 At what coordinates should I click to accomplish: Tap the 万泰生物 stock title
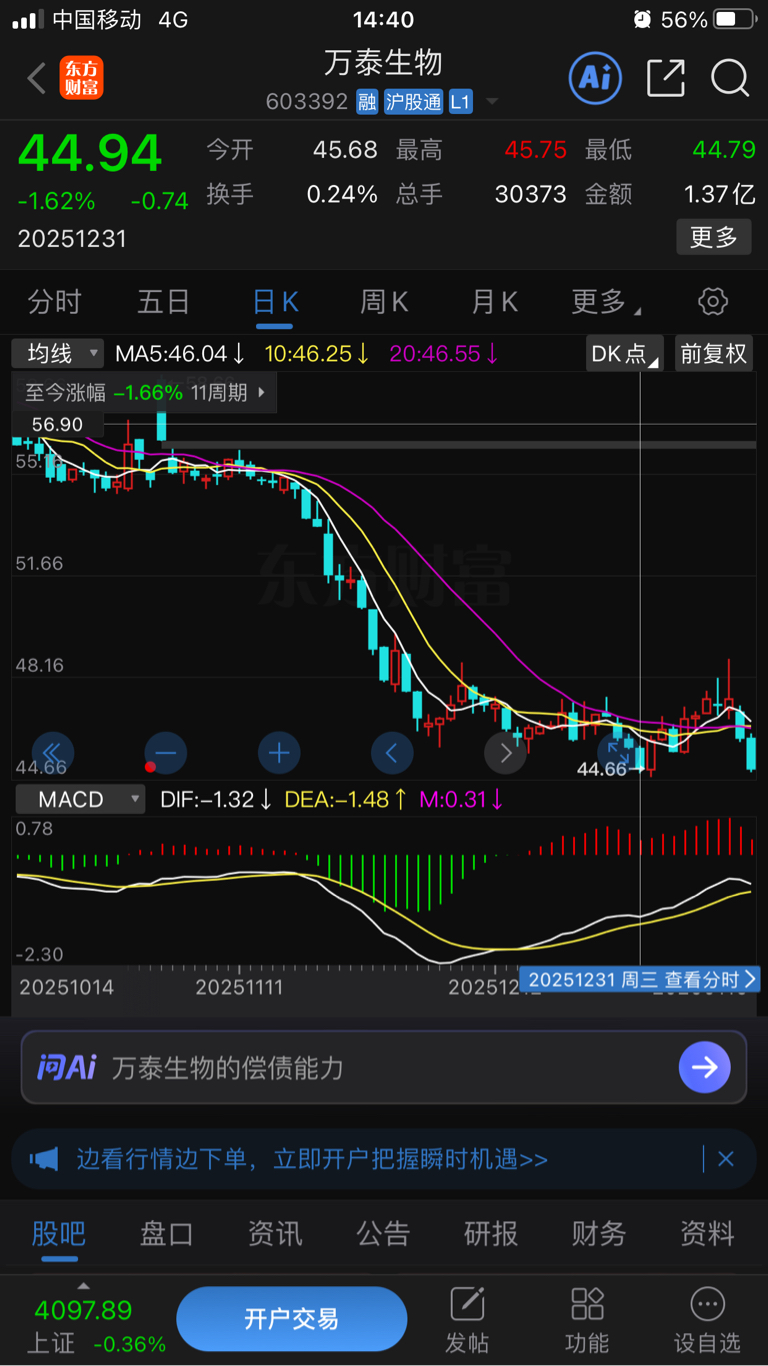(x=383, y=63)
